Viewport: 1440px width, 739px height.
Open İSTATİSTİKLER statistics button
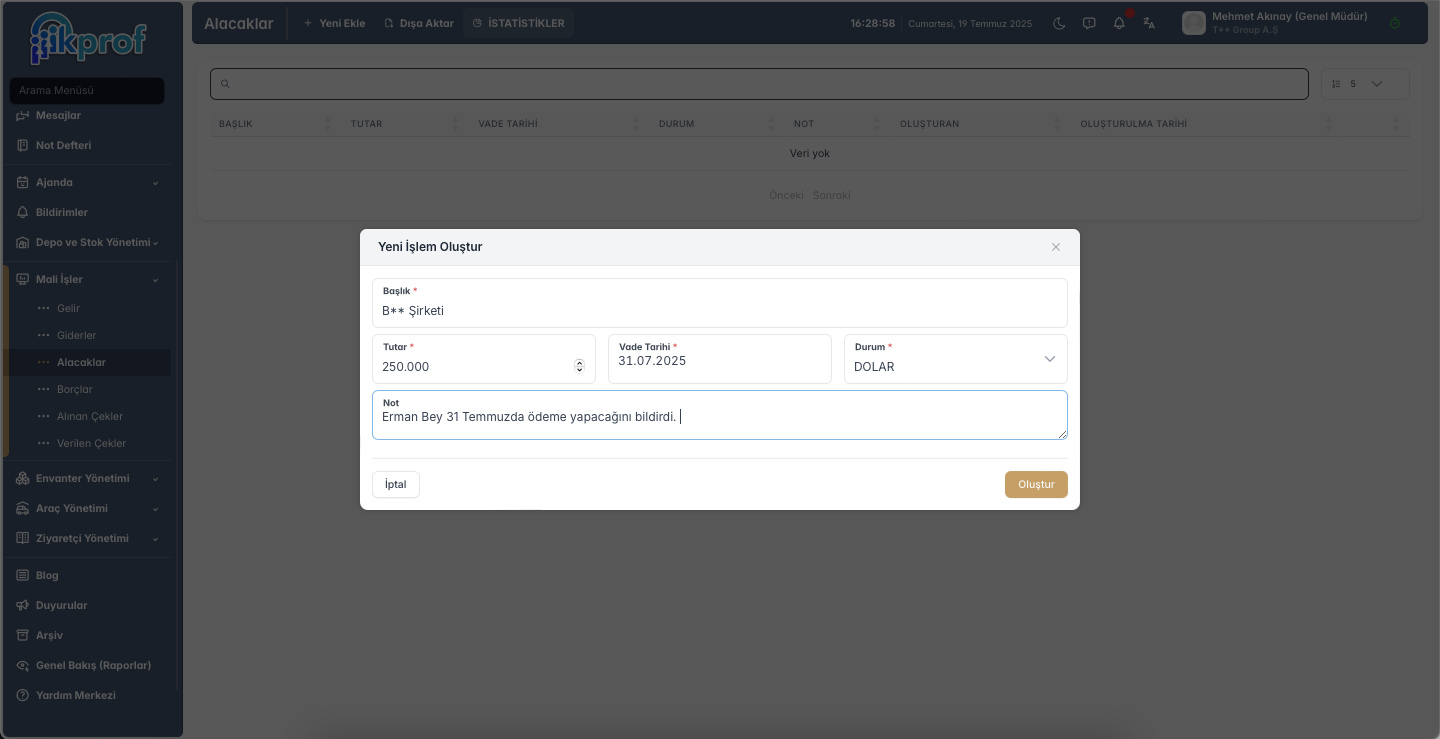click(518, 23)
